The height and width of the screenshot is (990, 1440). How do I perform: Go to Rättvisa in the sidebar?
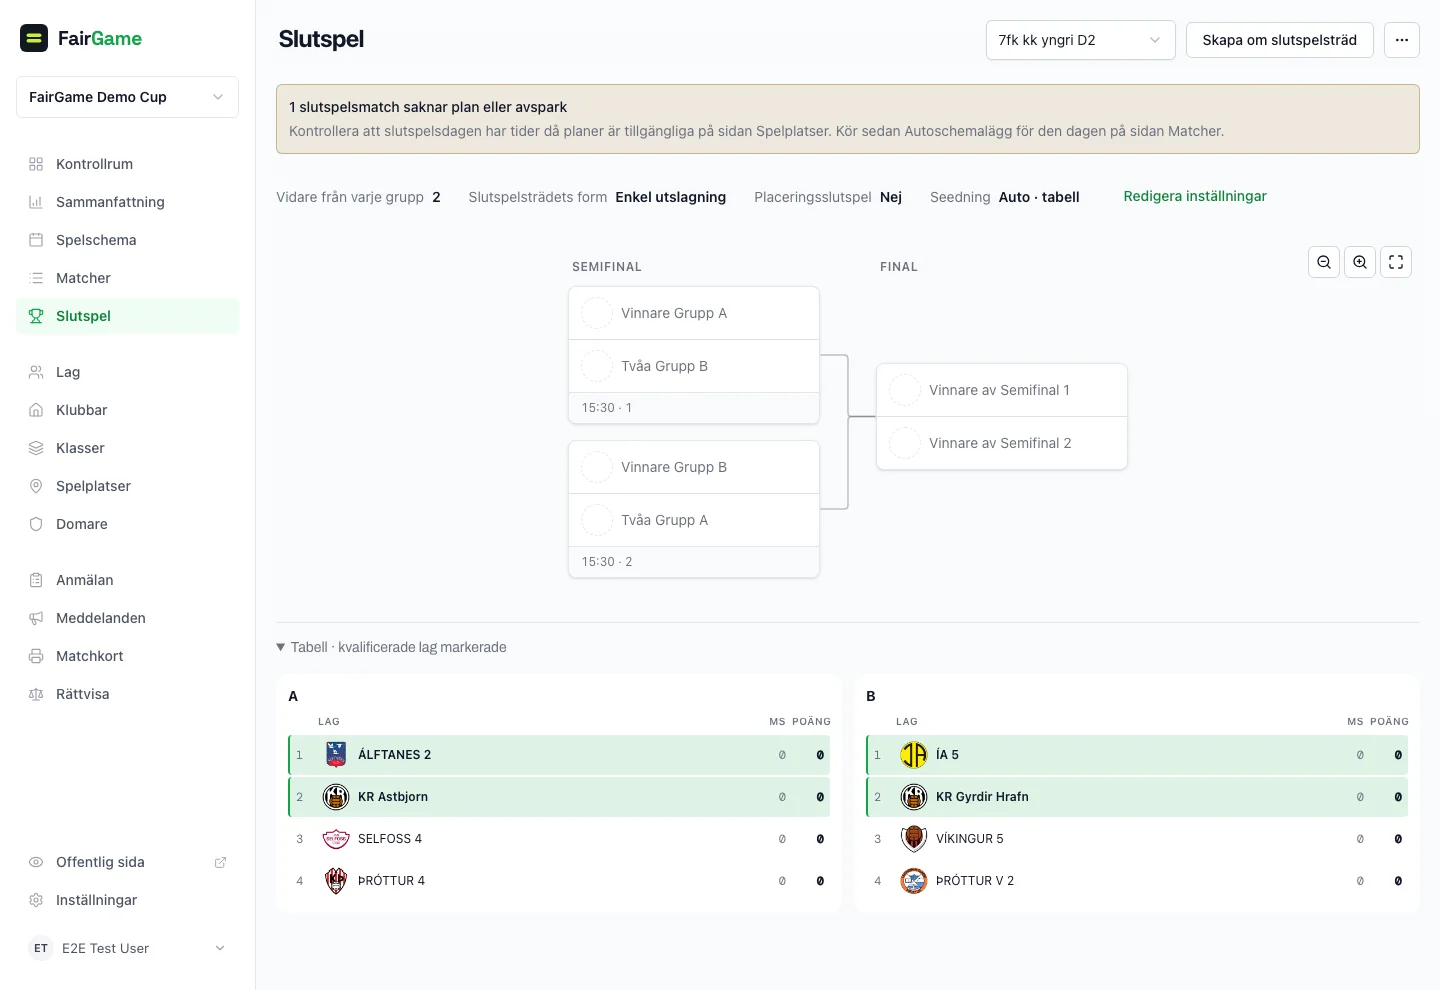click(x=127, y=694)
